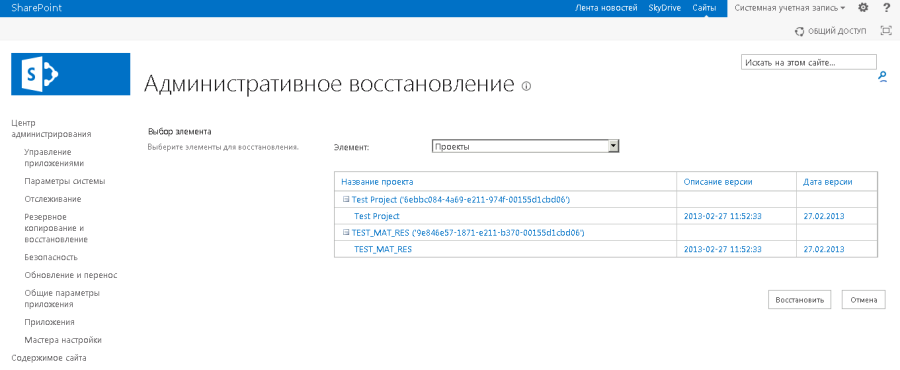Open Системная учетная запись account menu
900x370 pixels.
[x=790, y=8]
